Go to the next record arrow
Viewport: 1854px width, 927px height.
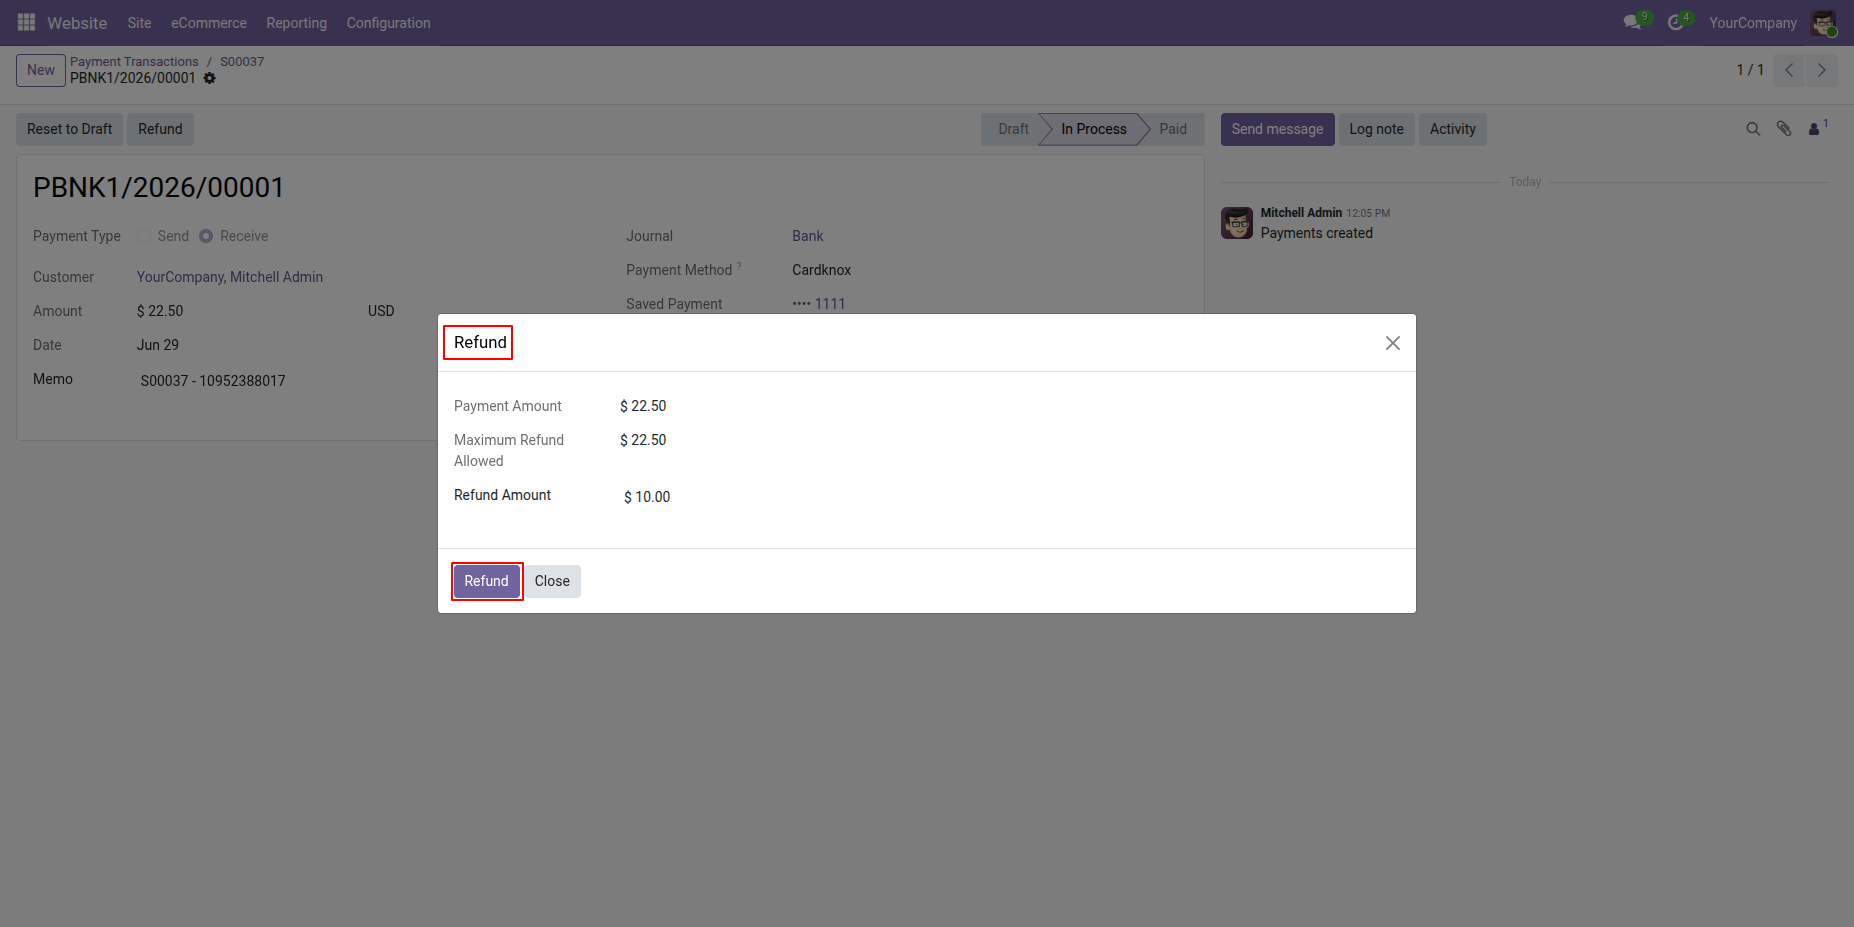pyautogui.click(x=1822, y=70)
